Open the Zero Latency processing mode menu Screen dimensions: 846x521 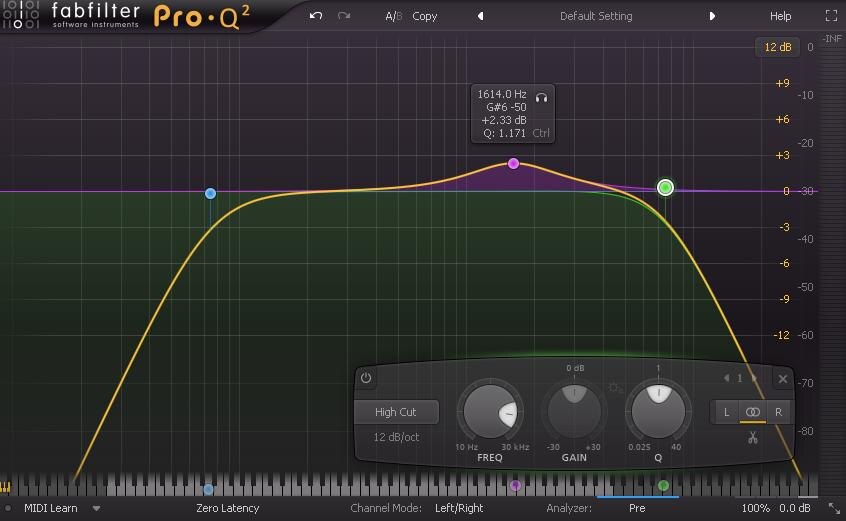[227, 508]
